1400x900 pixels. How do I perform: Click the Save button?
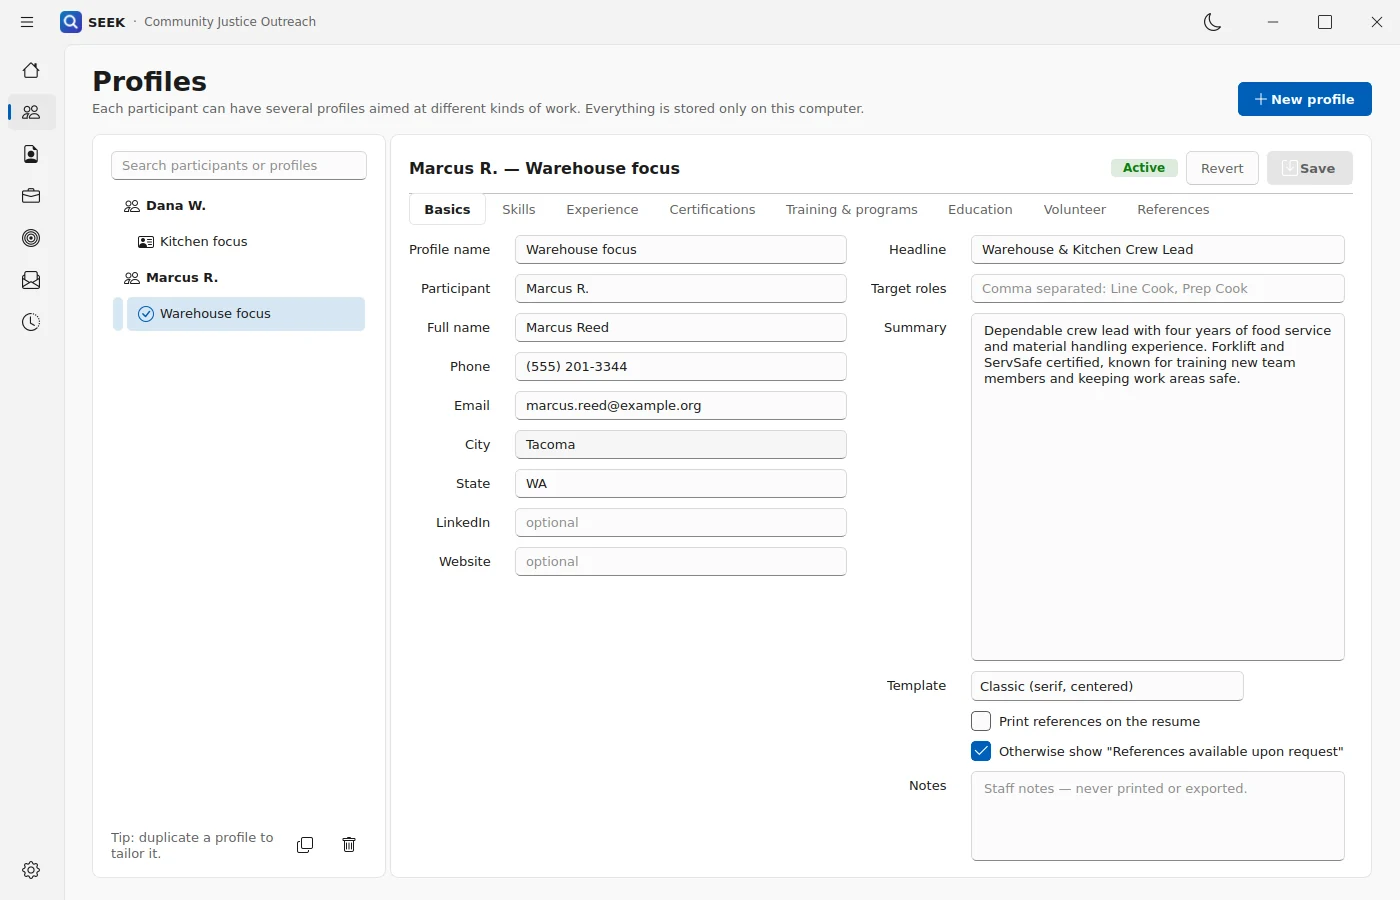(1309, 168)
